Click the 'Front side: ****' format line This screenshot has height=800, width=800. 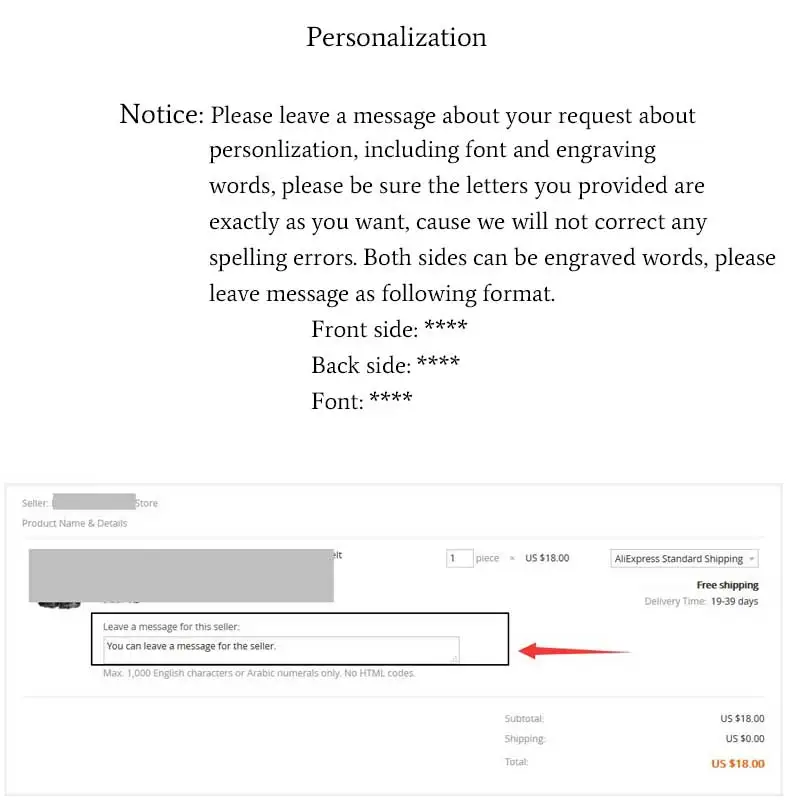pyautogui.click(x=389, y=329)
